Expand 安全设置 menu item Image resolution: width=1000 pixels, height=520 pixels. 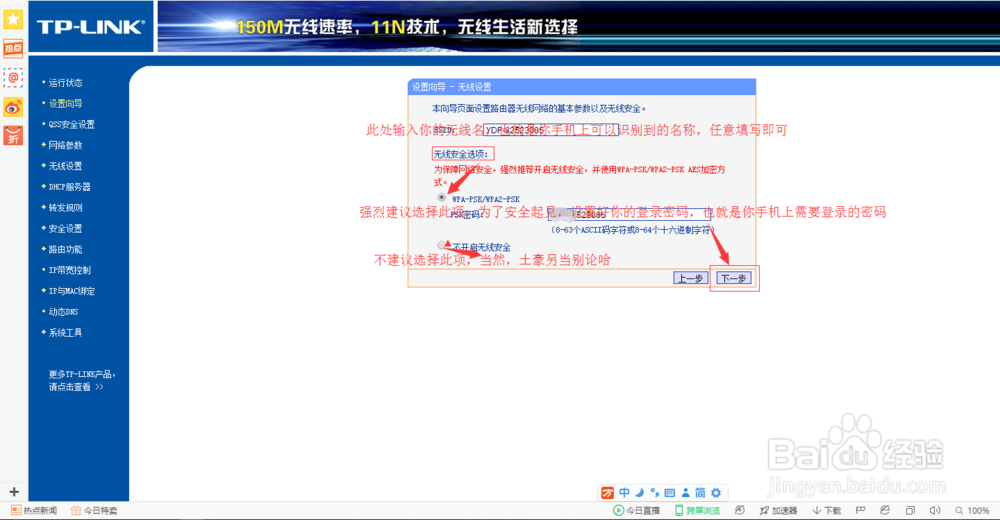[x=65, y=228]
